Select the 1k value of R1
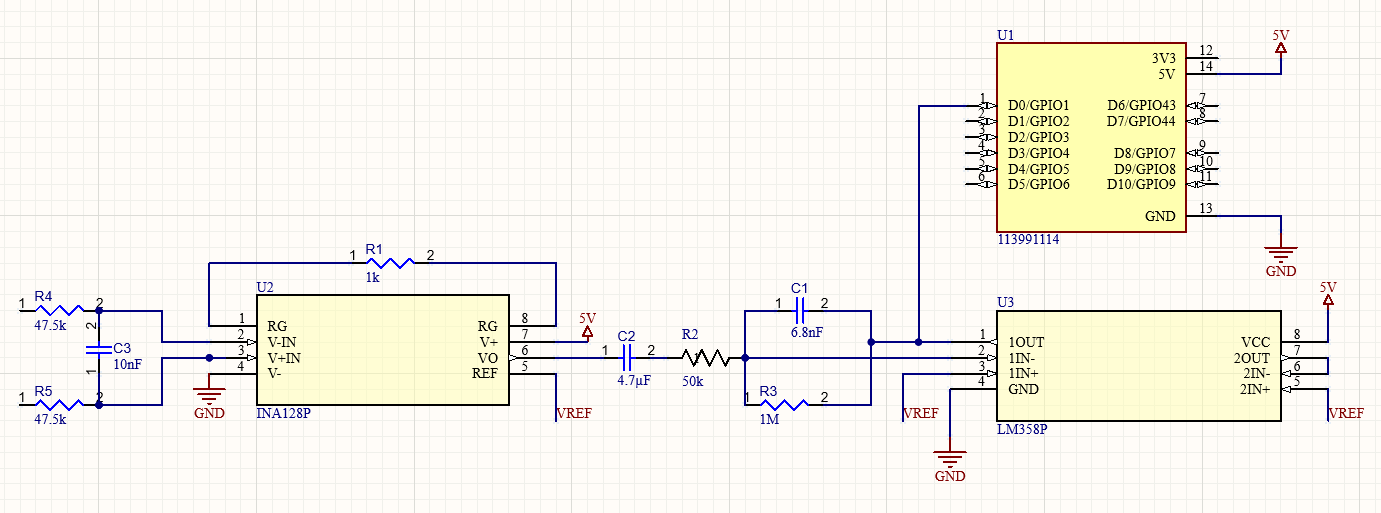1381x513 pixels. [372, 278]
